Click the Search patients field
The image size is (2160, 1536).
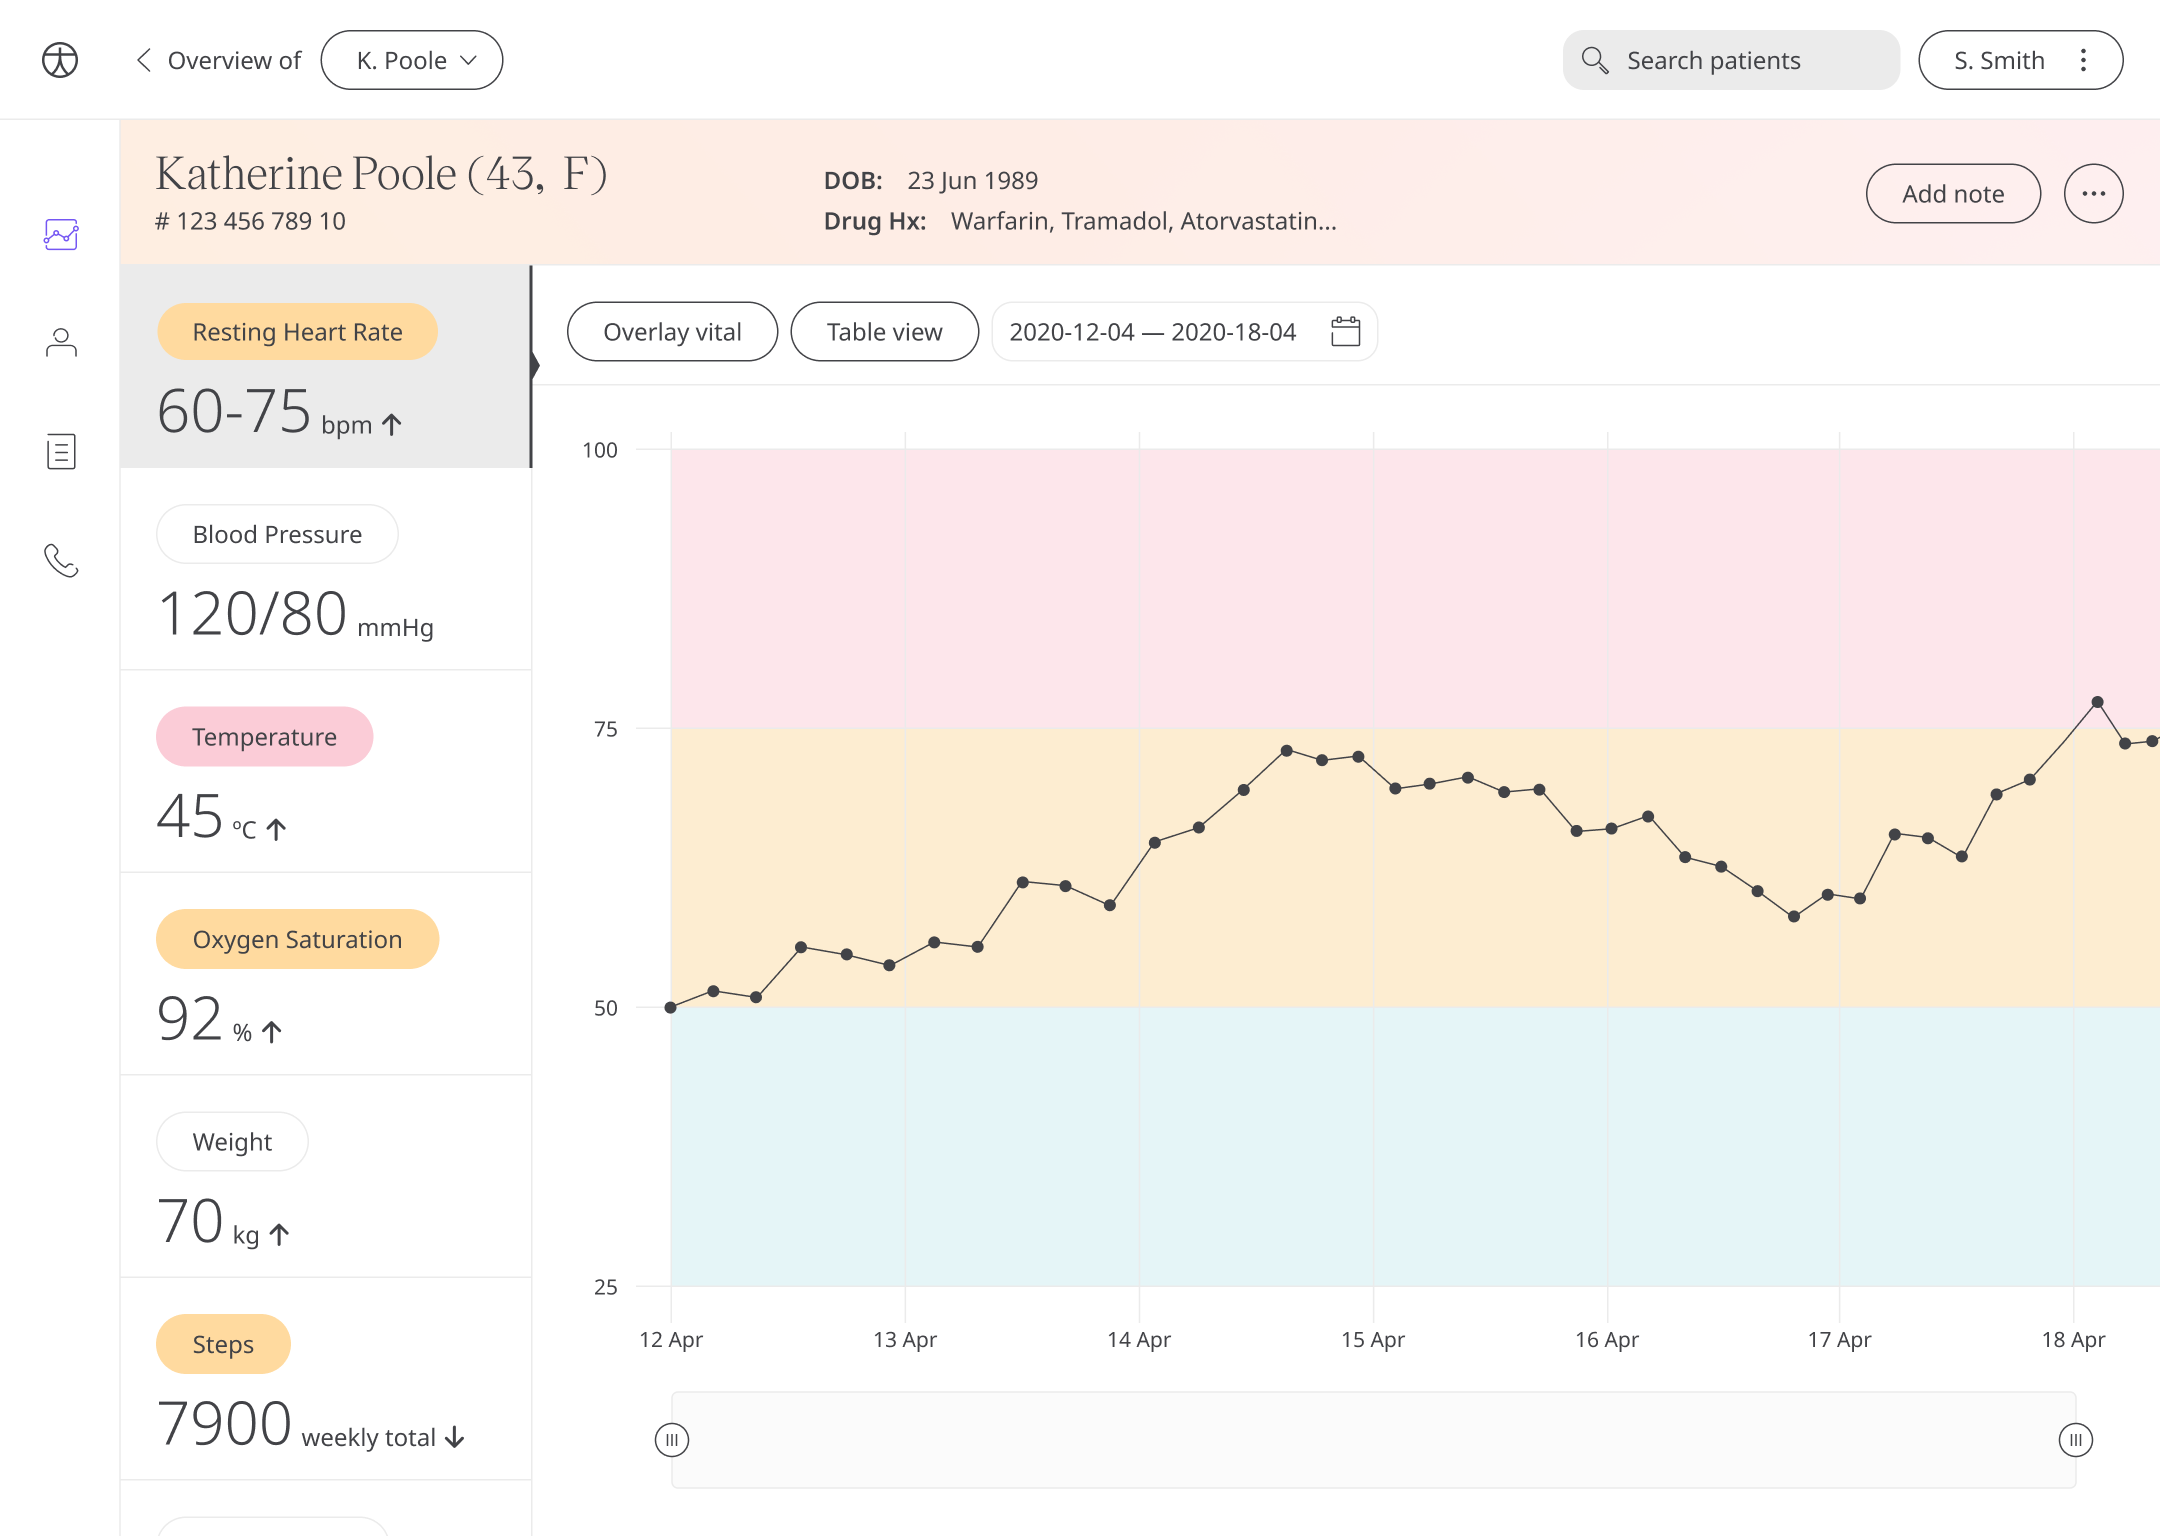1731,60
